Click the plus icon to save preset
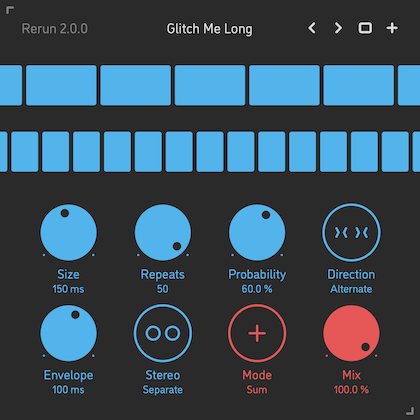The width and height of the screenshot is (420, 420). [x=392, y=28]
